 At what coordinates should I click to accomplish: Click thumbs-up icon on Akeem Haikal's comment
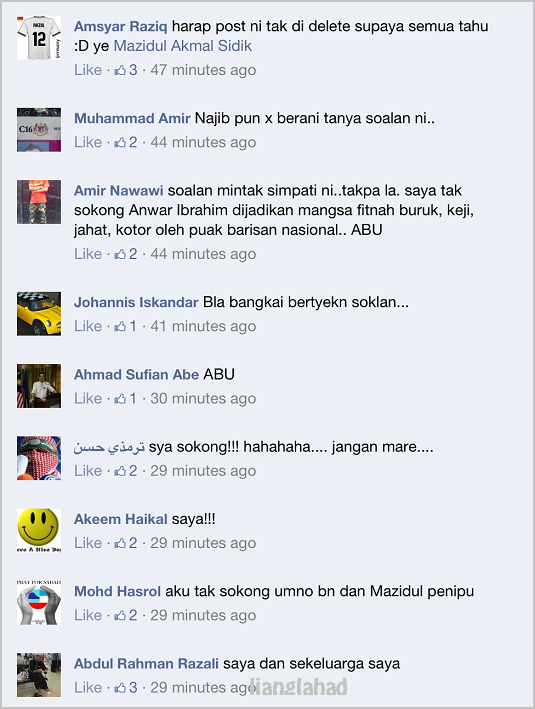point(120,543)
